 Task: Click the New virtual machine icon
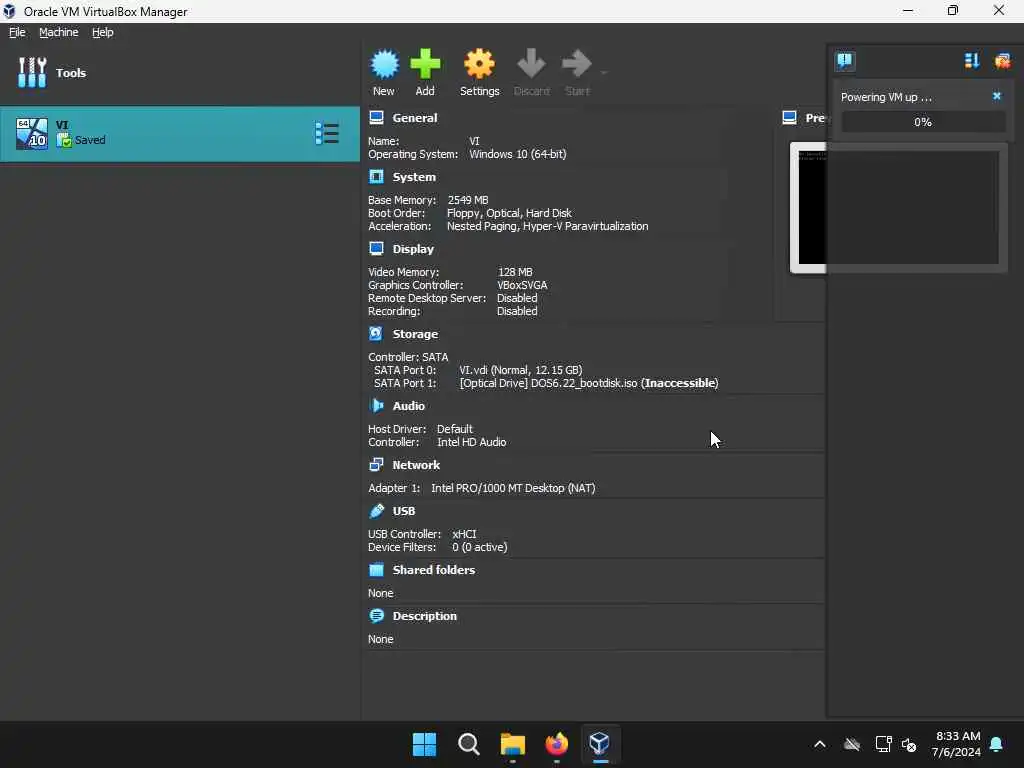point(384,64)
